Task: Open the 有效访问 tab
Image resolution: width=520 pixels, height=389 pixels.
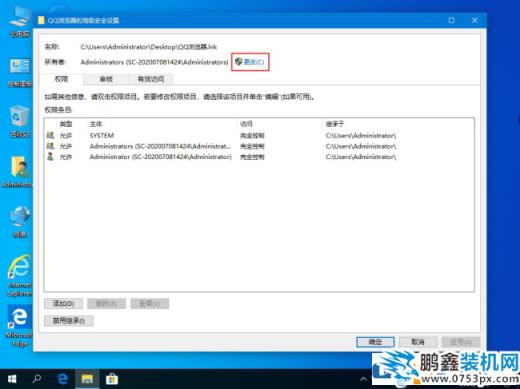Action: [151, 79]
